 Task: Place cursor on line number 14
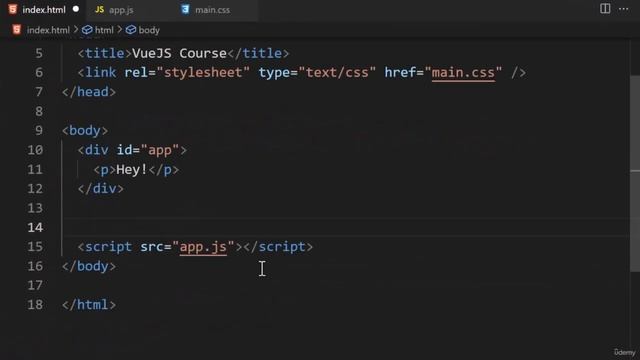35,227
